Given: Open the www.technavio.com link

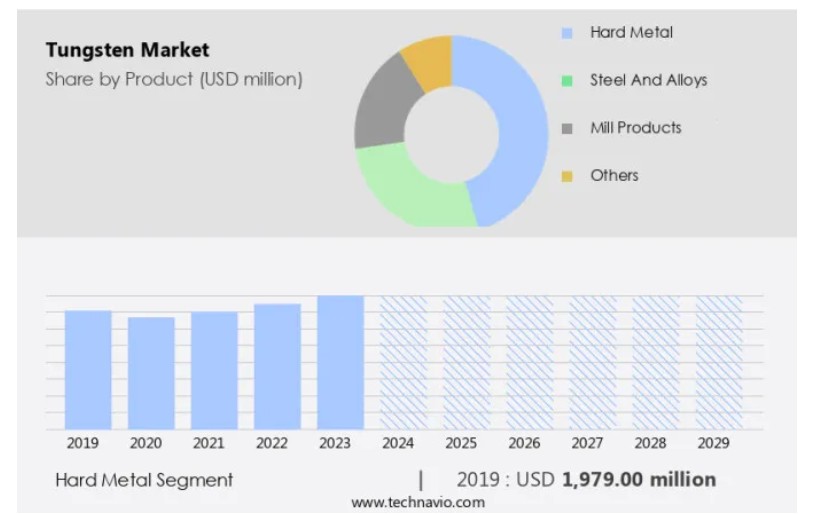Looking at the screenshot, I should (417, 502).
